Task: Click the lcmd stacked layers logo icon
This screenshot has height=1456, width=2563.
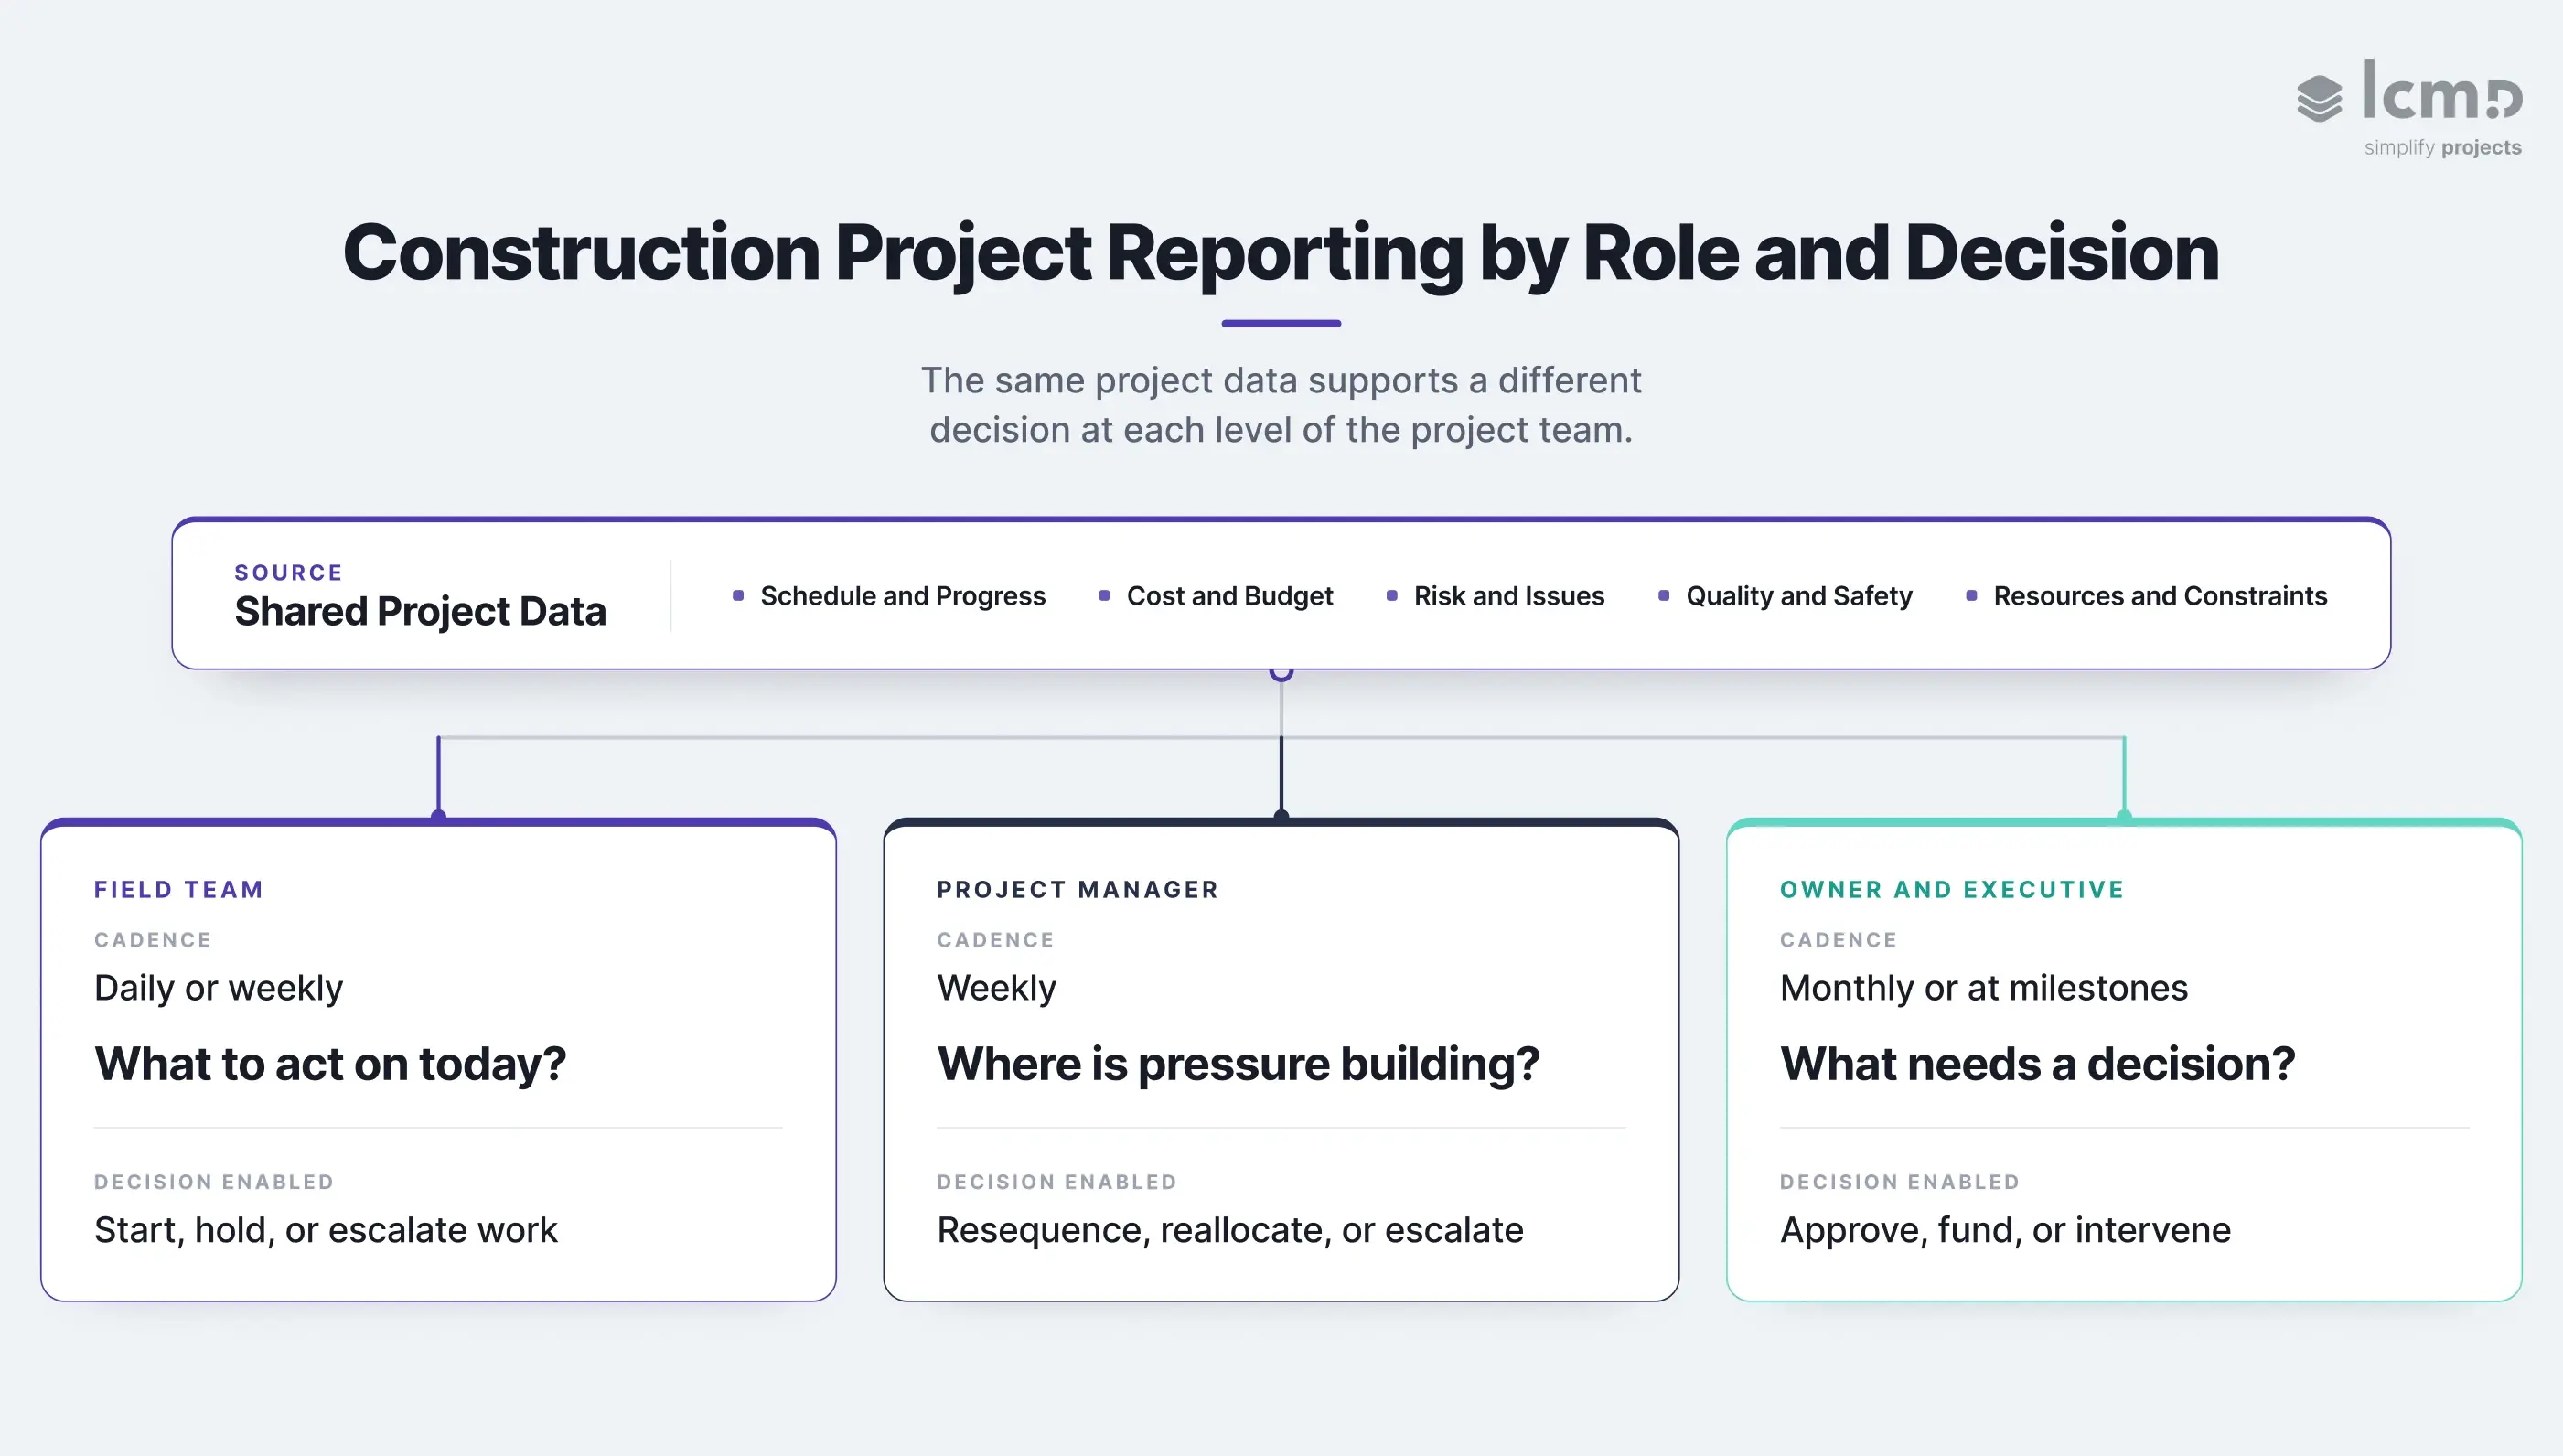Action: pos(2319,98)
